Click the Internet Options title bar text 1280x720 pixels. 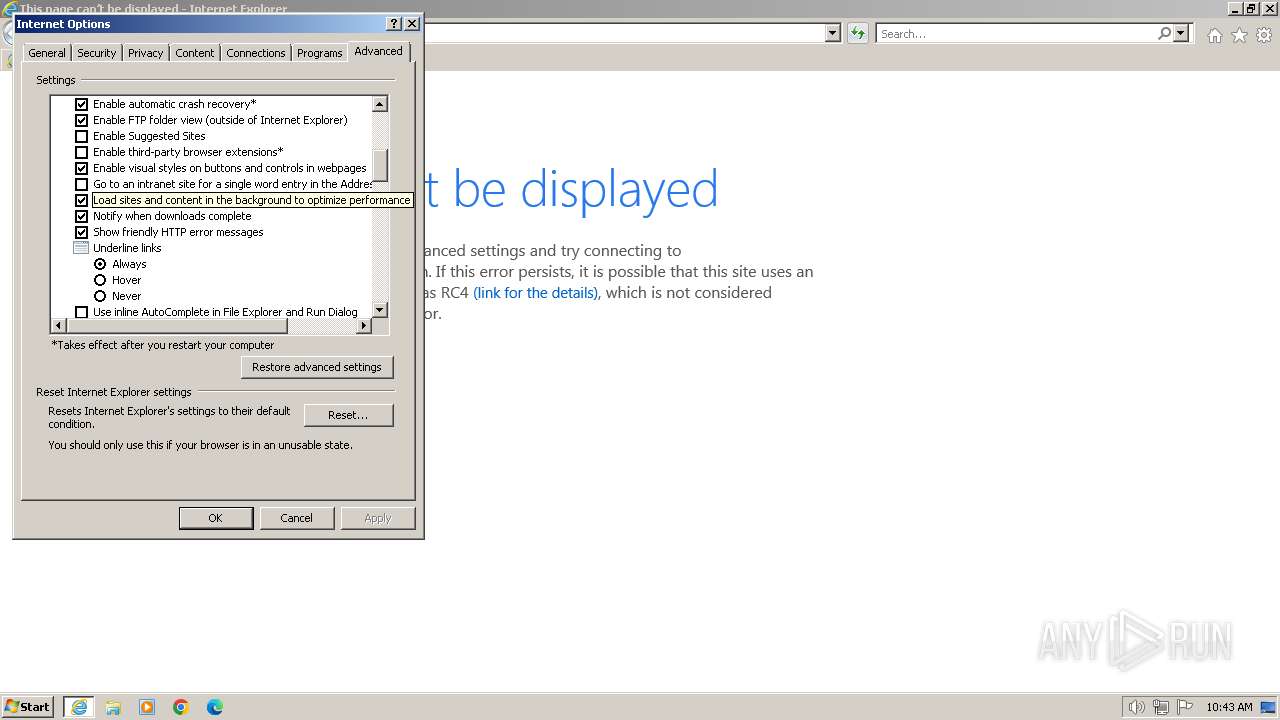click(64, 24)
